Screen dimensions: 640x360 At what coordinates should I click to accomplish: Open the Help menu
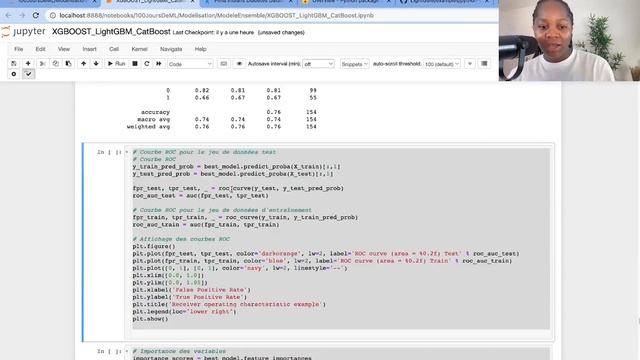(200, 49)
